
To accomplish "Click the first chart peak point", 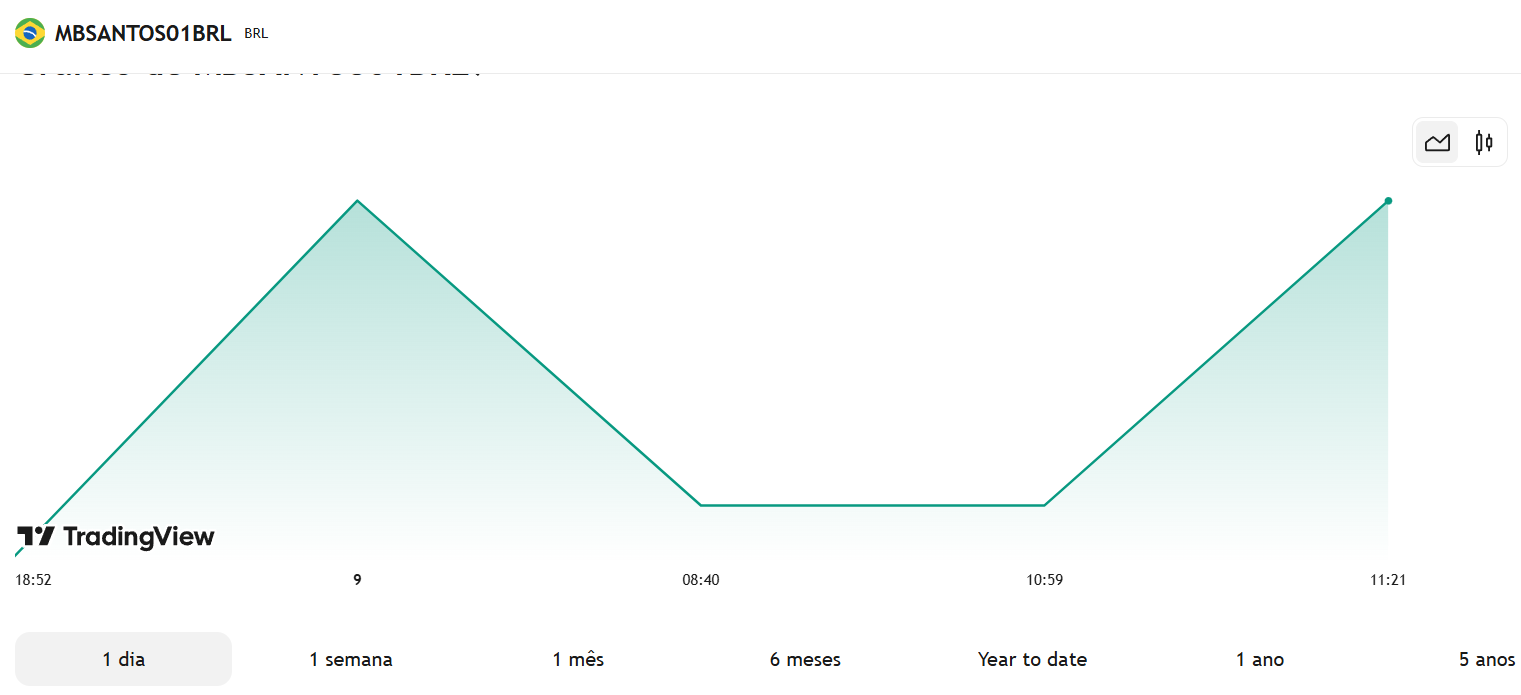I will pyautogui.click(x=357, y=201).
